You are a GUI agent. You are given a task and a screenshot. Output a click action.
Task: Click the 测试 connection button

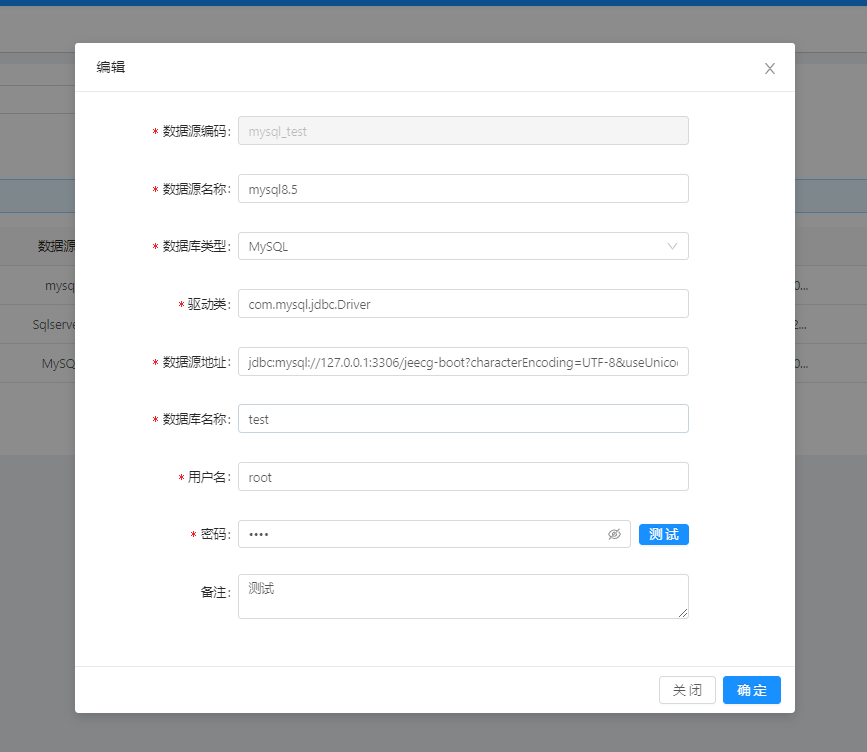click(663, 534)
